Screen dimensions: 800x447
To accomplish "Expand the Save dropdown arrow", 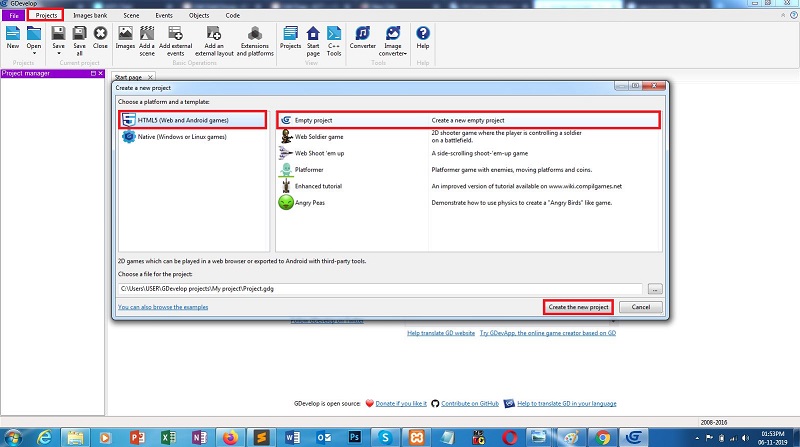I will [x=59, y=53].
